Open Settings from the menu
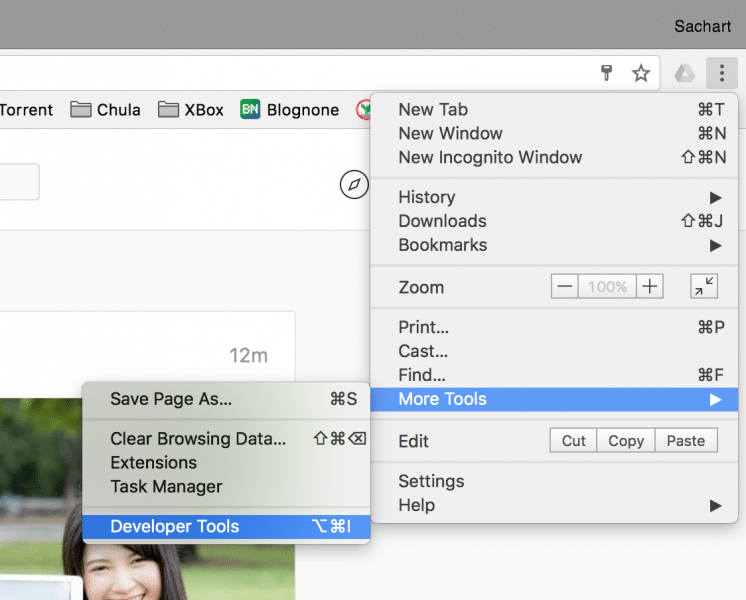746x600 pixels. point(554,481)
